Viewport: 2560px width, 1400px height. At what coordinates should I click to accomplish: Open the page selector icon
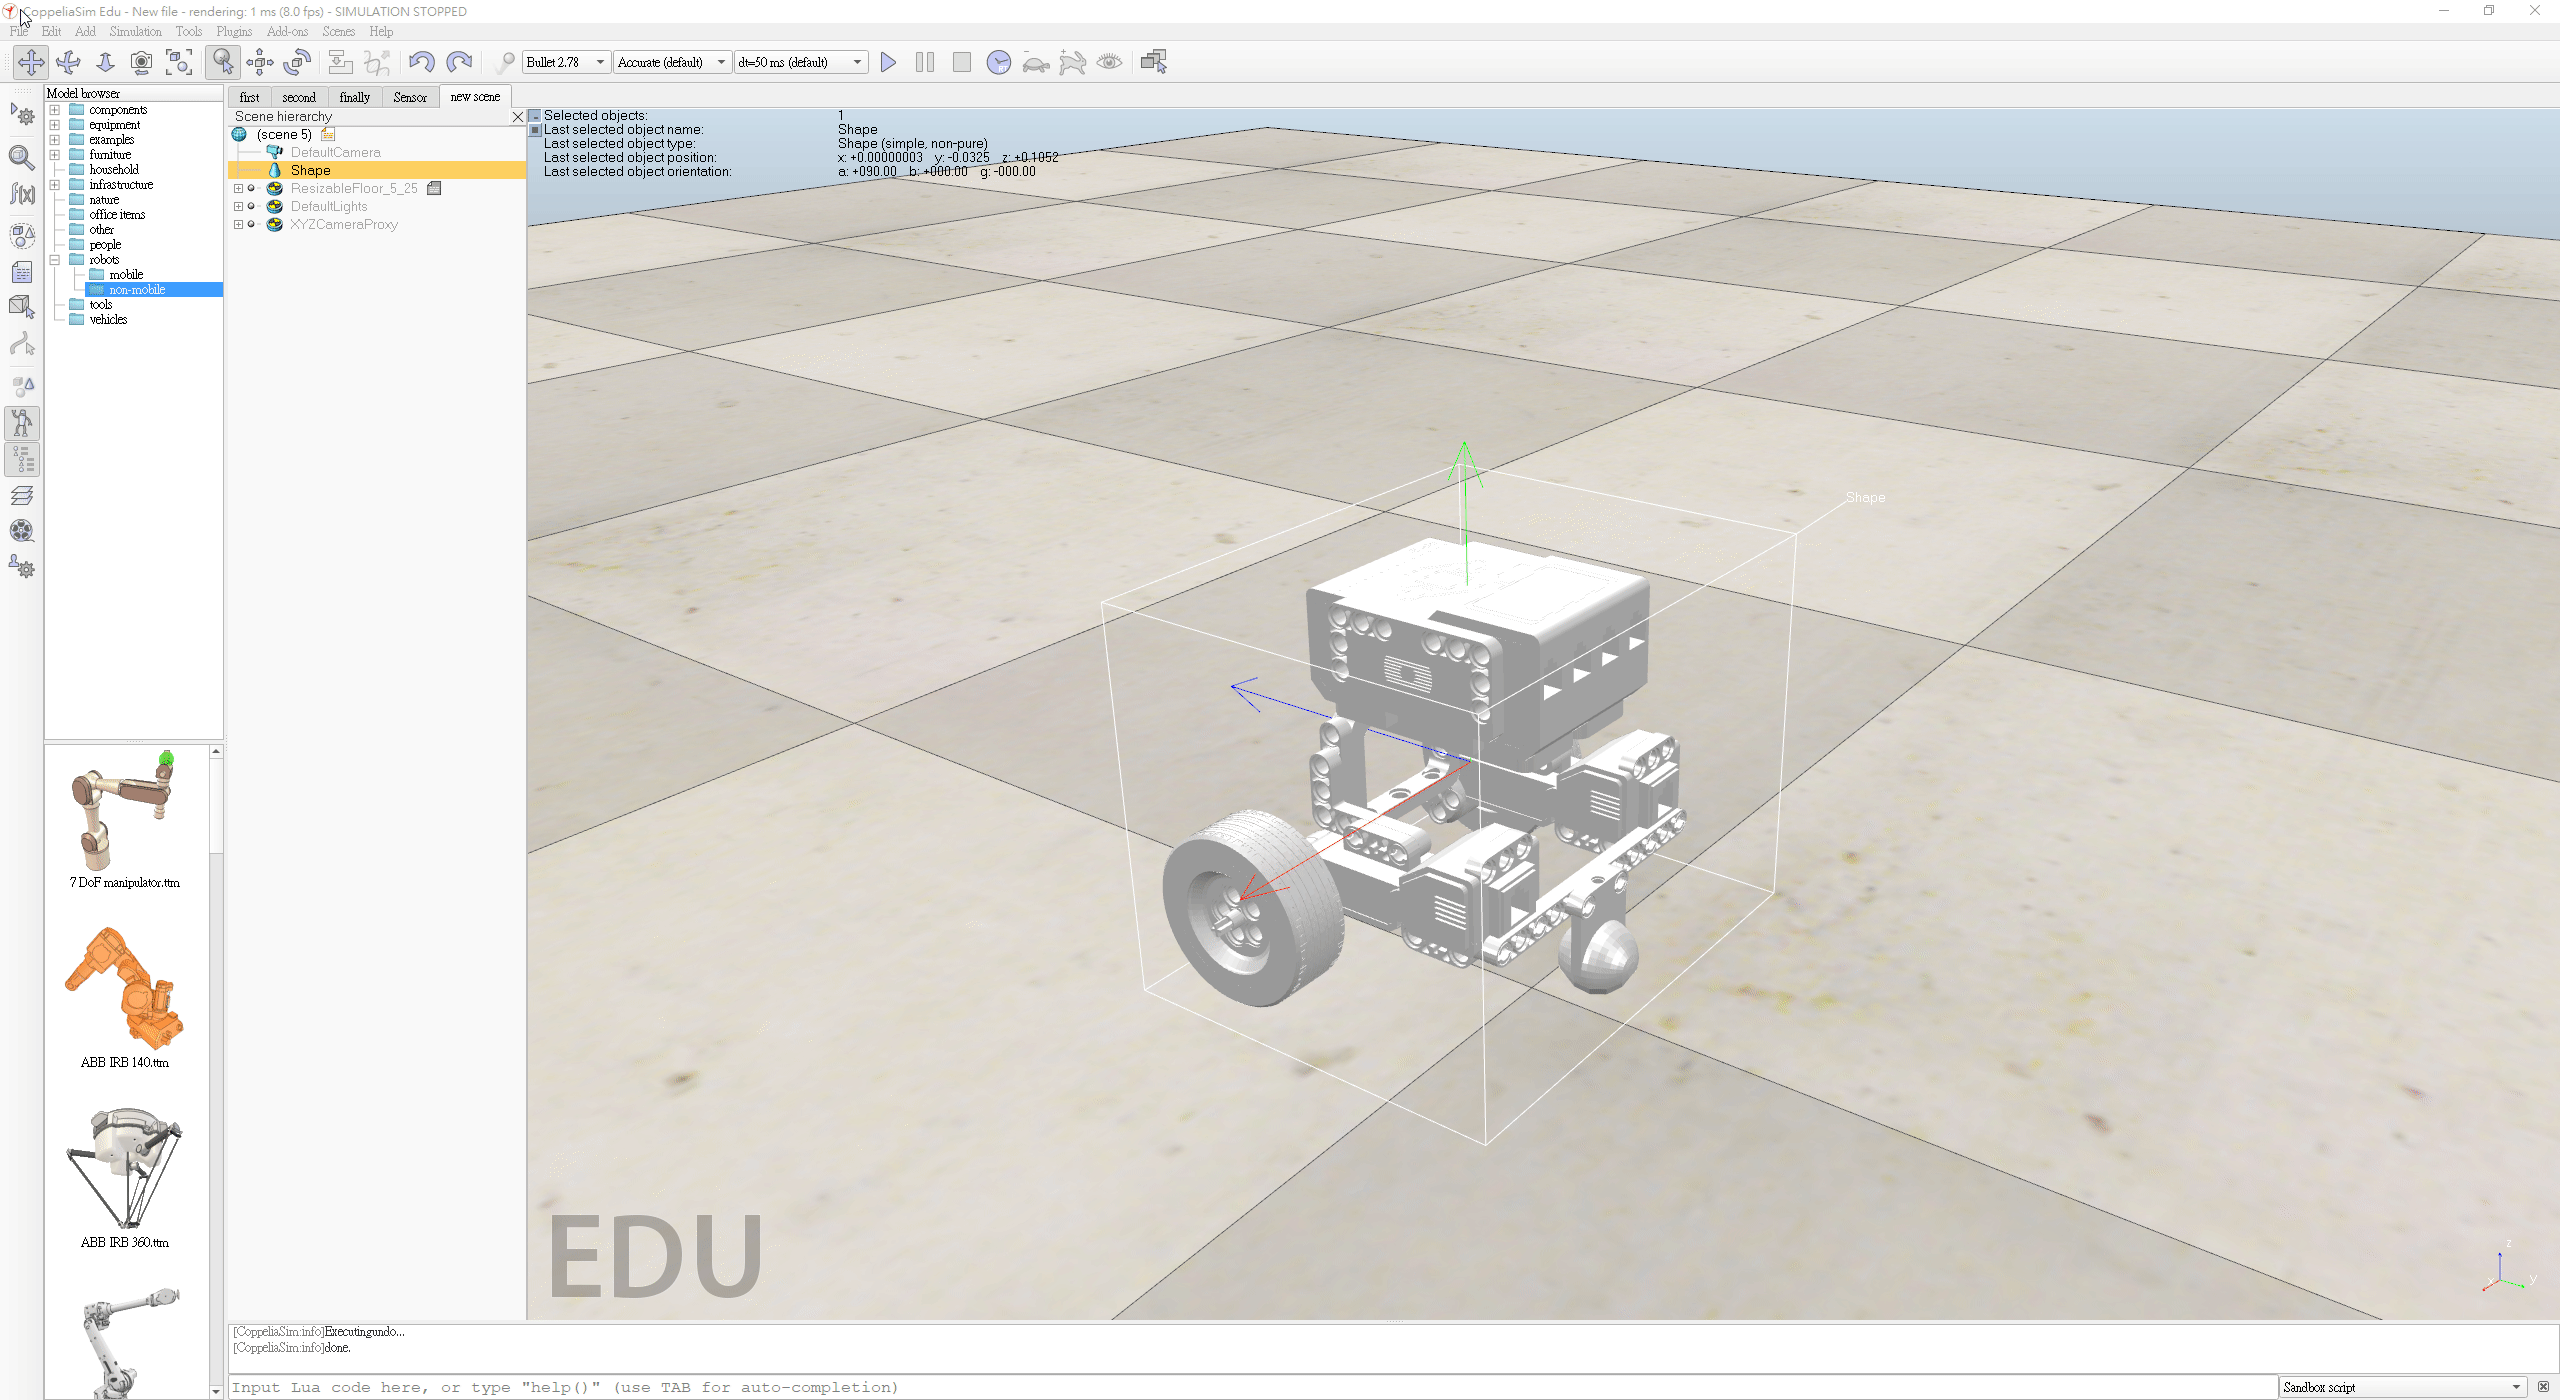(x=1154, y=62)
